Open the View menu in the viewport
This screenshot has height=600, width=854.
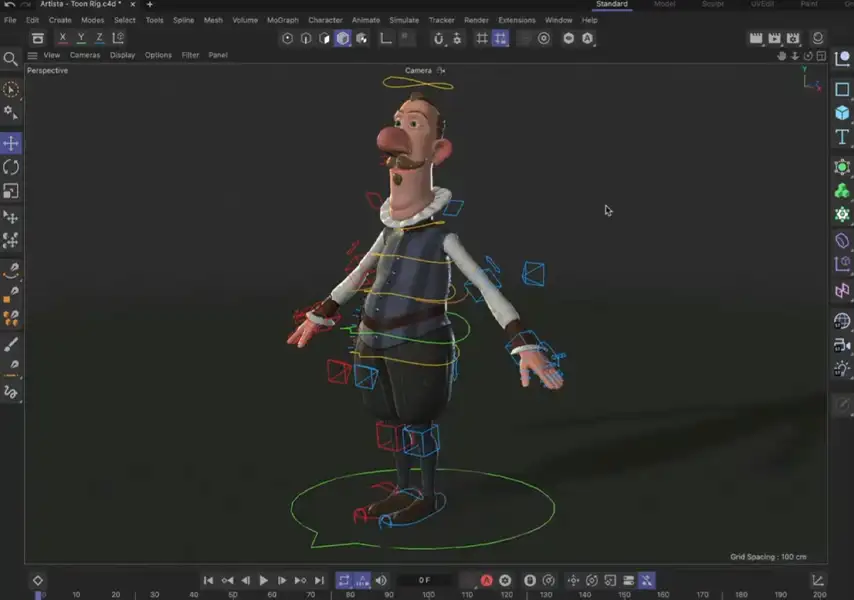click(x=51, y=55)
